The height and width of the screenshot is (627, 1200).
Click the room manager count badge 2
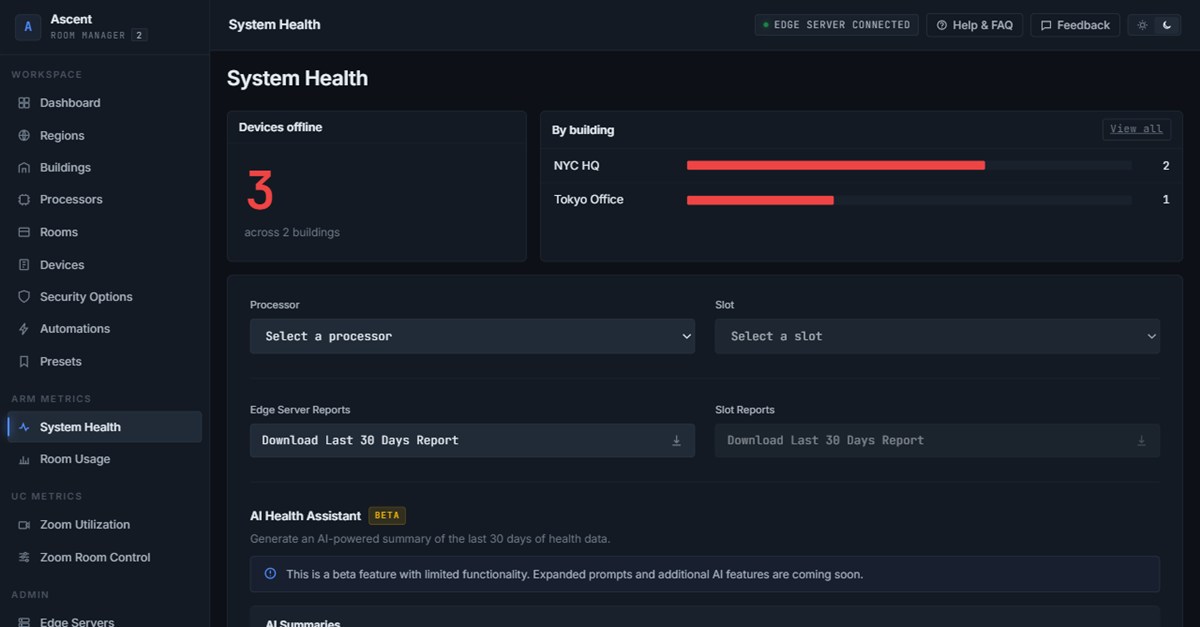[140, 35]
